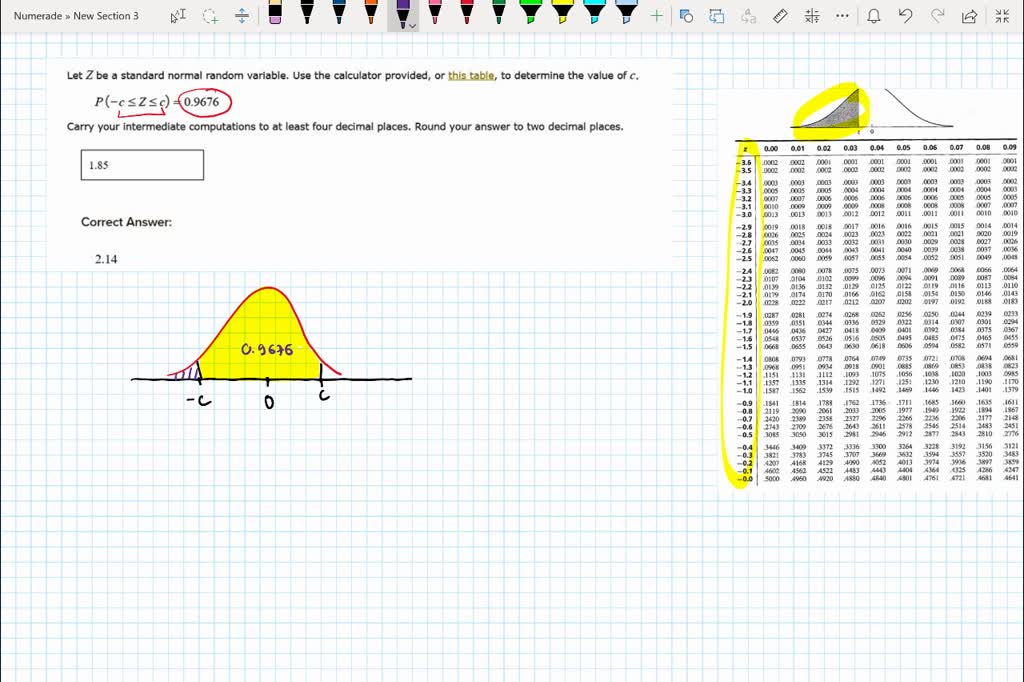
Task: Click the share icon
Action: coord(969,15)
